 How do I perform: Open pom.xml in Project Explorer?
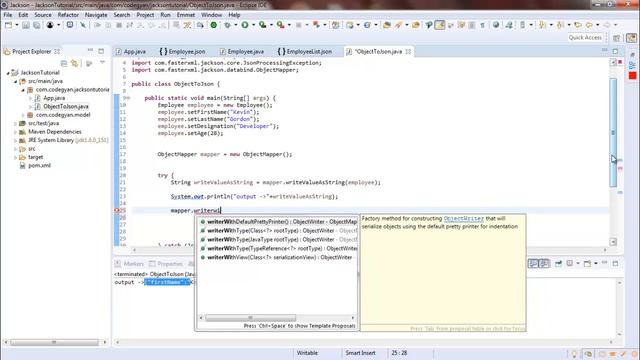[x=39, y=166]
